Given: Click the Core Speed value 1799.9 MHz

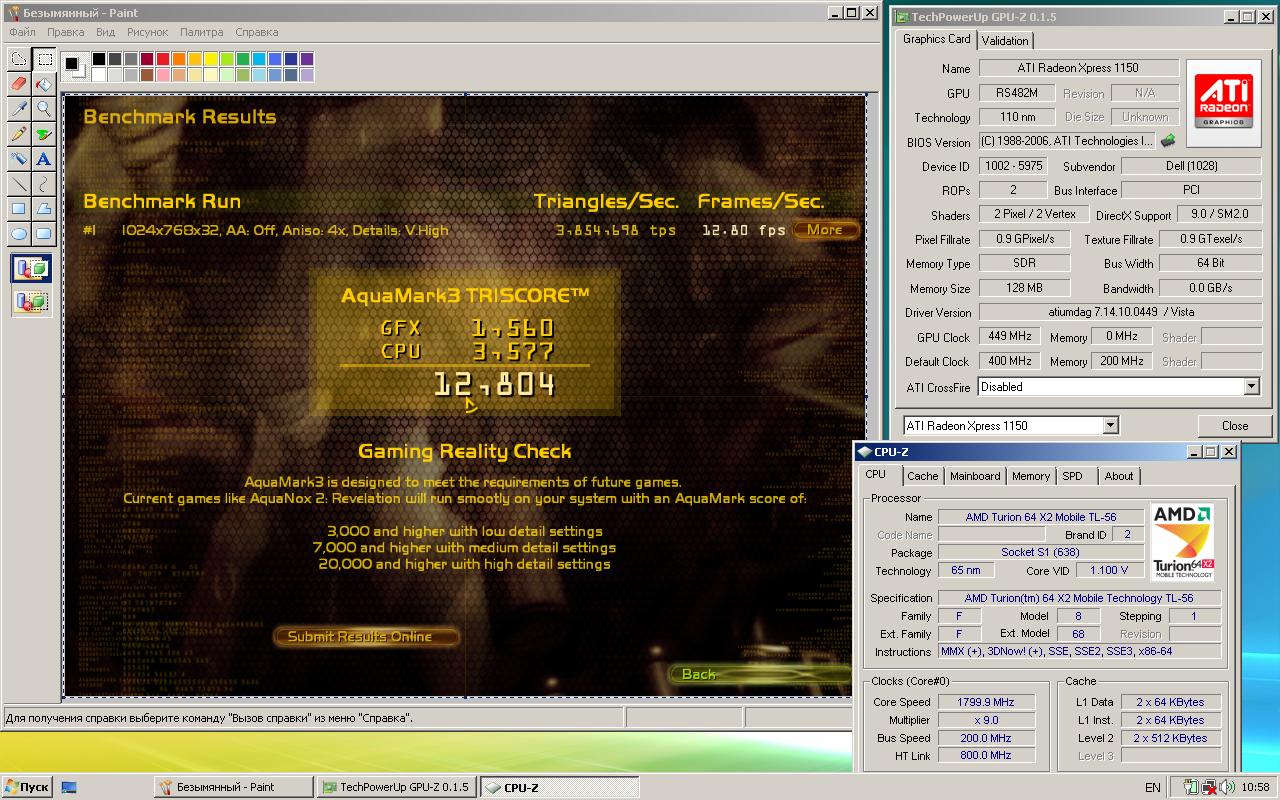Looking at the screenshot, I should 986,702.
